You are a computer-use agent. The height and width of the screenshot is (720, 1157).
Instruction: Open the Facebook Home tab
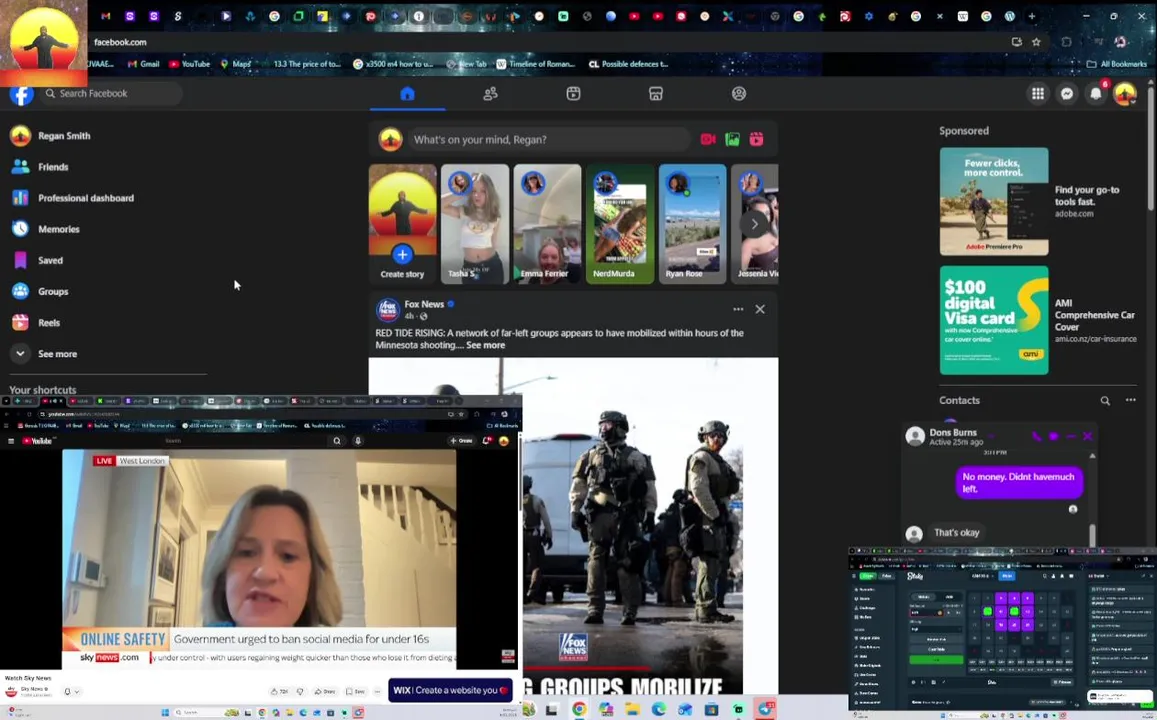[x=407, y=94]
